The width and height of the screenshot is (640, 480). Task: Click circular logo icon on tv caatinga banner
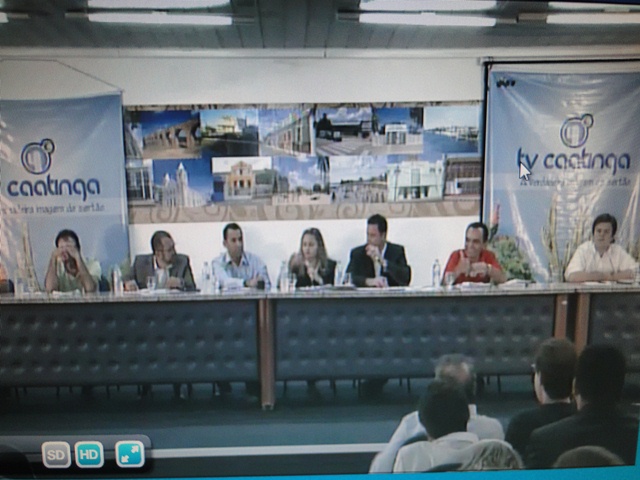pos(576,130)
